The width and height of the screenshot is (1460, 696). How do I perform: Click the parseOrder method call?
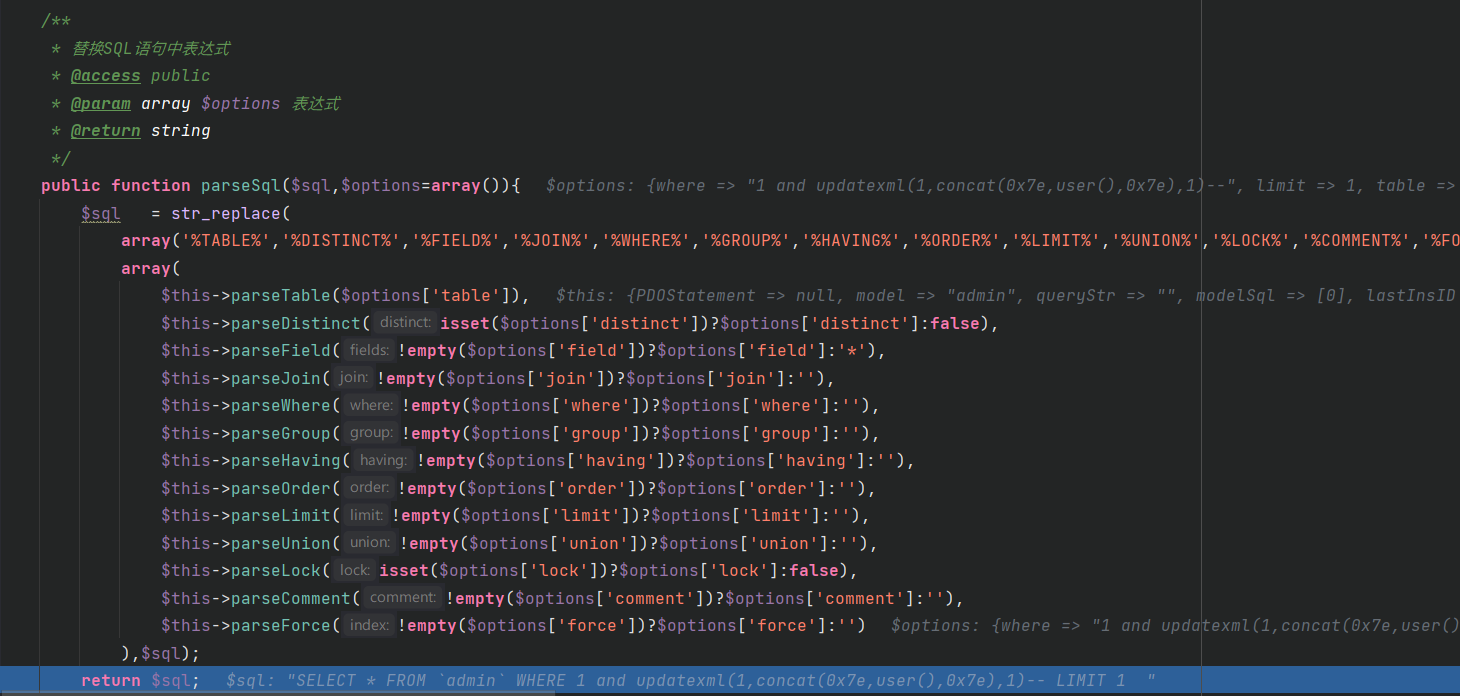pos(281,489)
